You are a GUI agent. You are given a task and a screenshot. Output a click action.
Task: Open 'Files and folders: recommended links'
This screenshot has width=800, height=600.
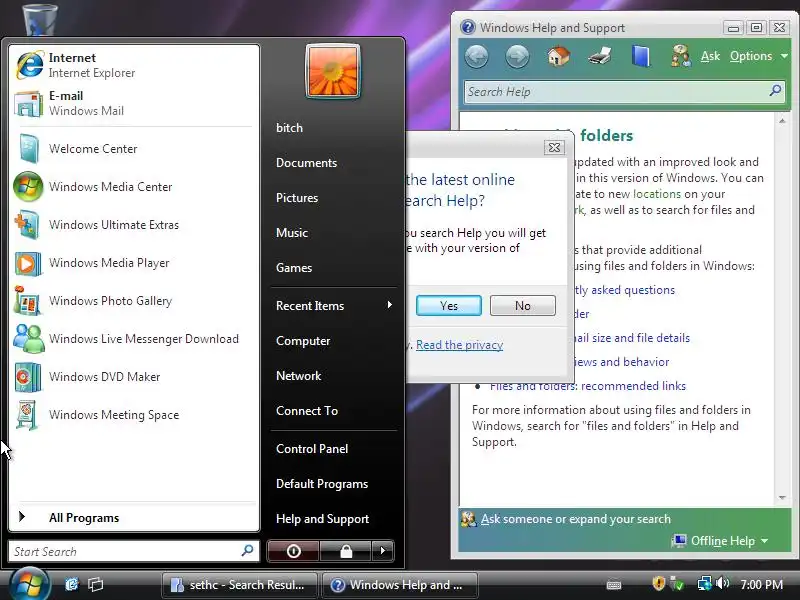click(x=588, y=386)
